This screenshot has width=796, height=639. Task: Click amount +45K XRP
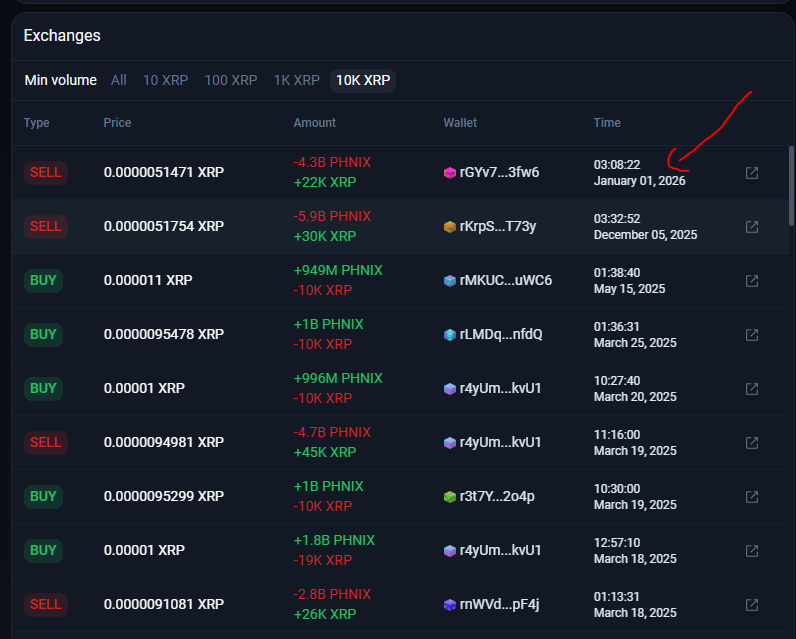click(x=325, y=452)
